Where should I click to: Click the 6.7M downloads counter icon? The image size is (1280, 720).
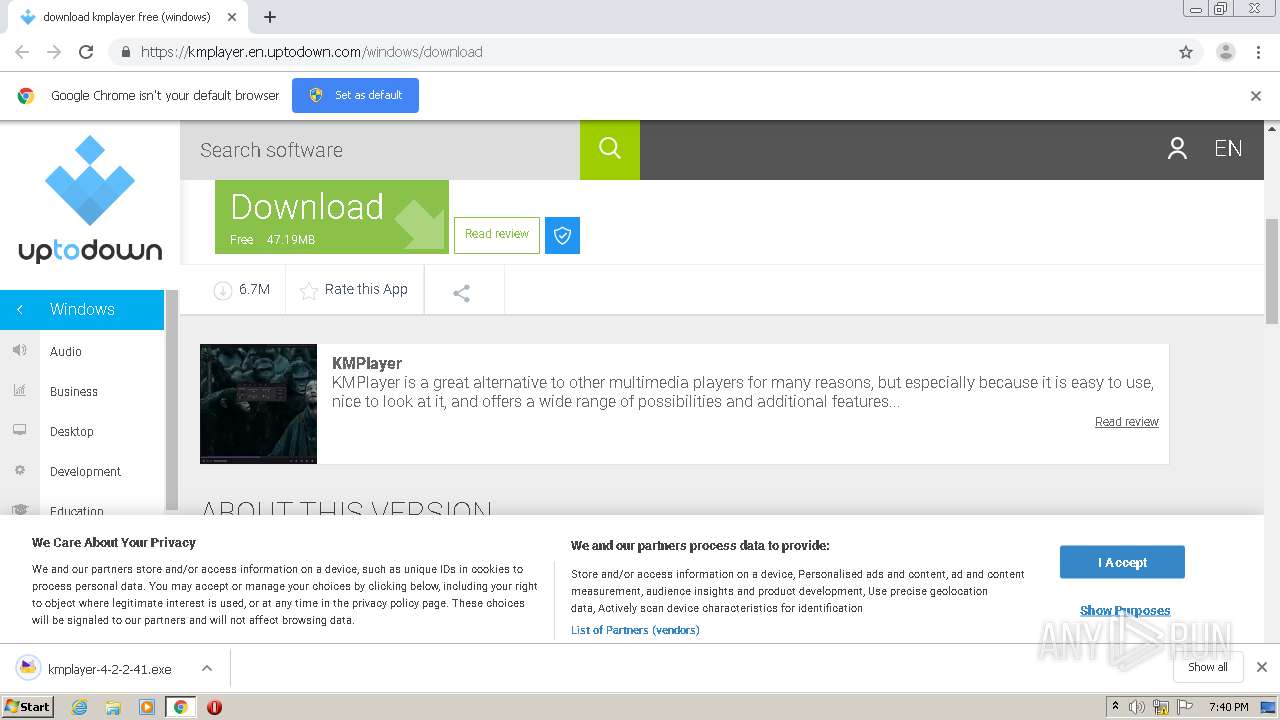pyautogui.click(x=222, y=290)
